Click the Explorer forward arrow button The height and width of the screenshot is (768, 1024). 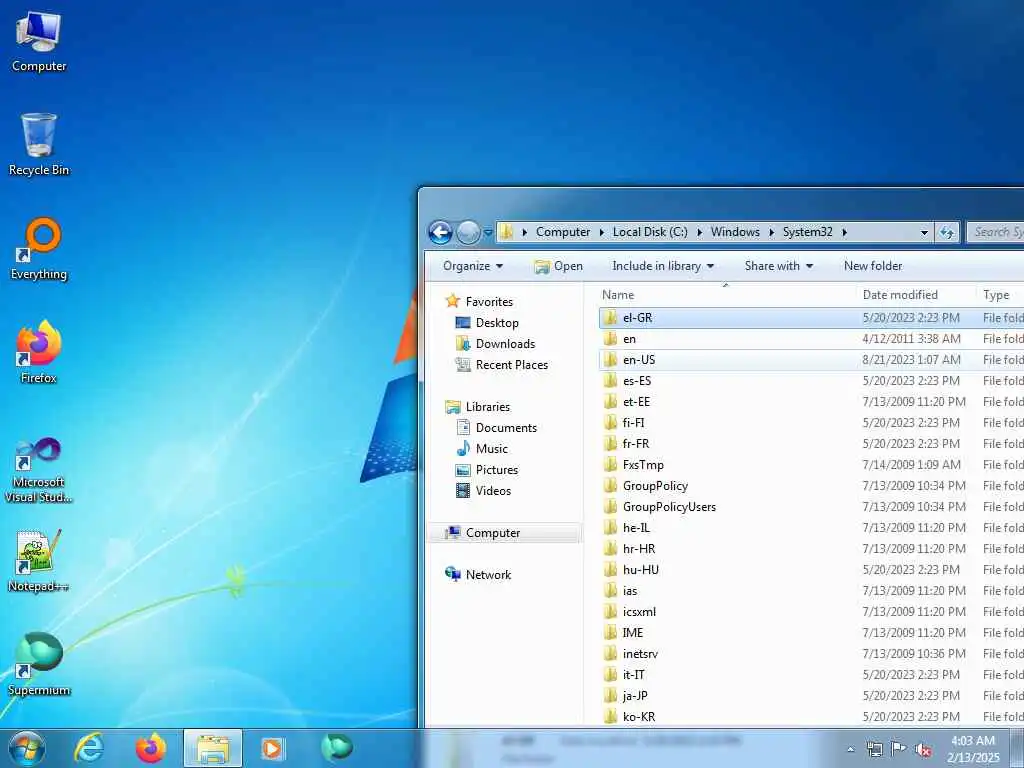point(468,232)
